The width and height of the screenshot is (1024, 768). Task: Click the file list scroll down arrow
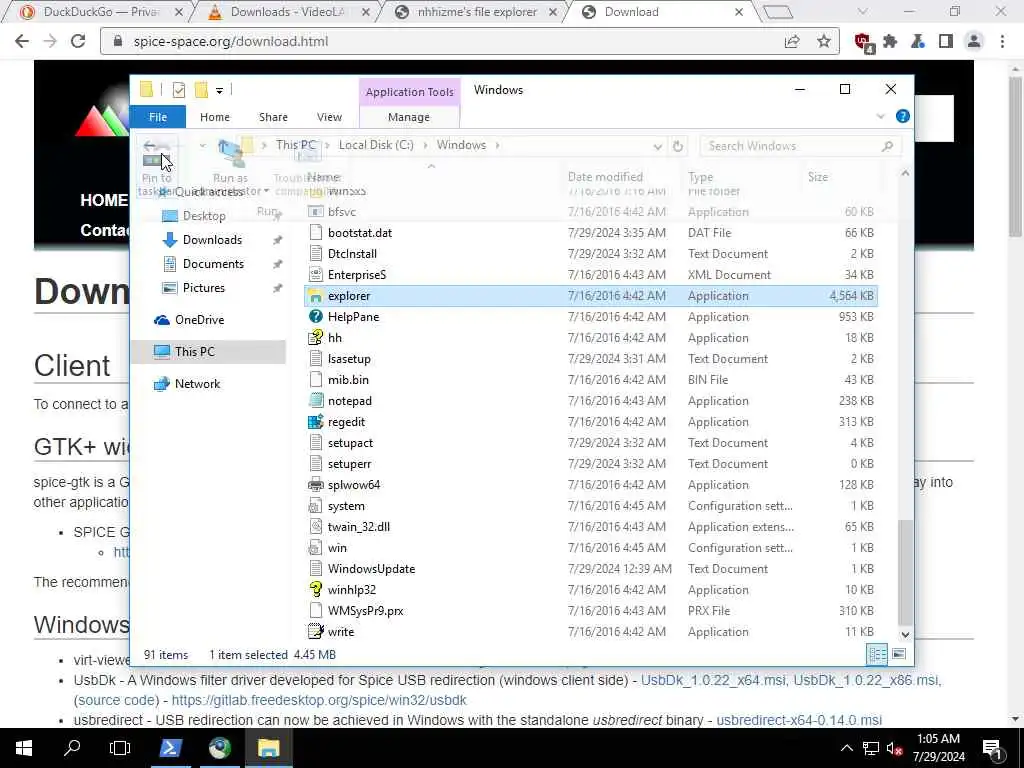905,634
